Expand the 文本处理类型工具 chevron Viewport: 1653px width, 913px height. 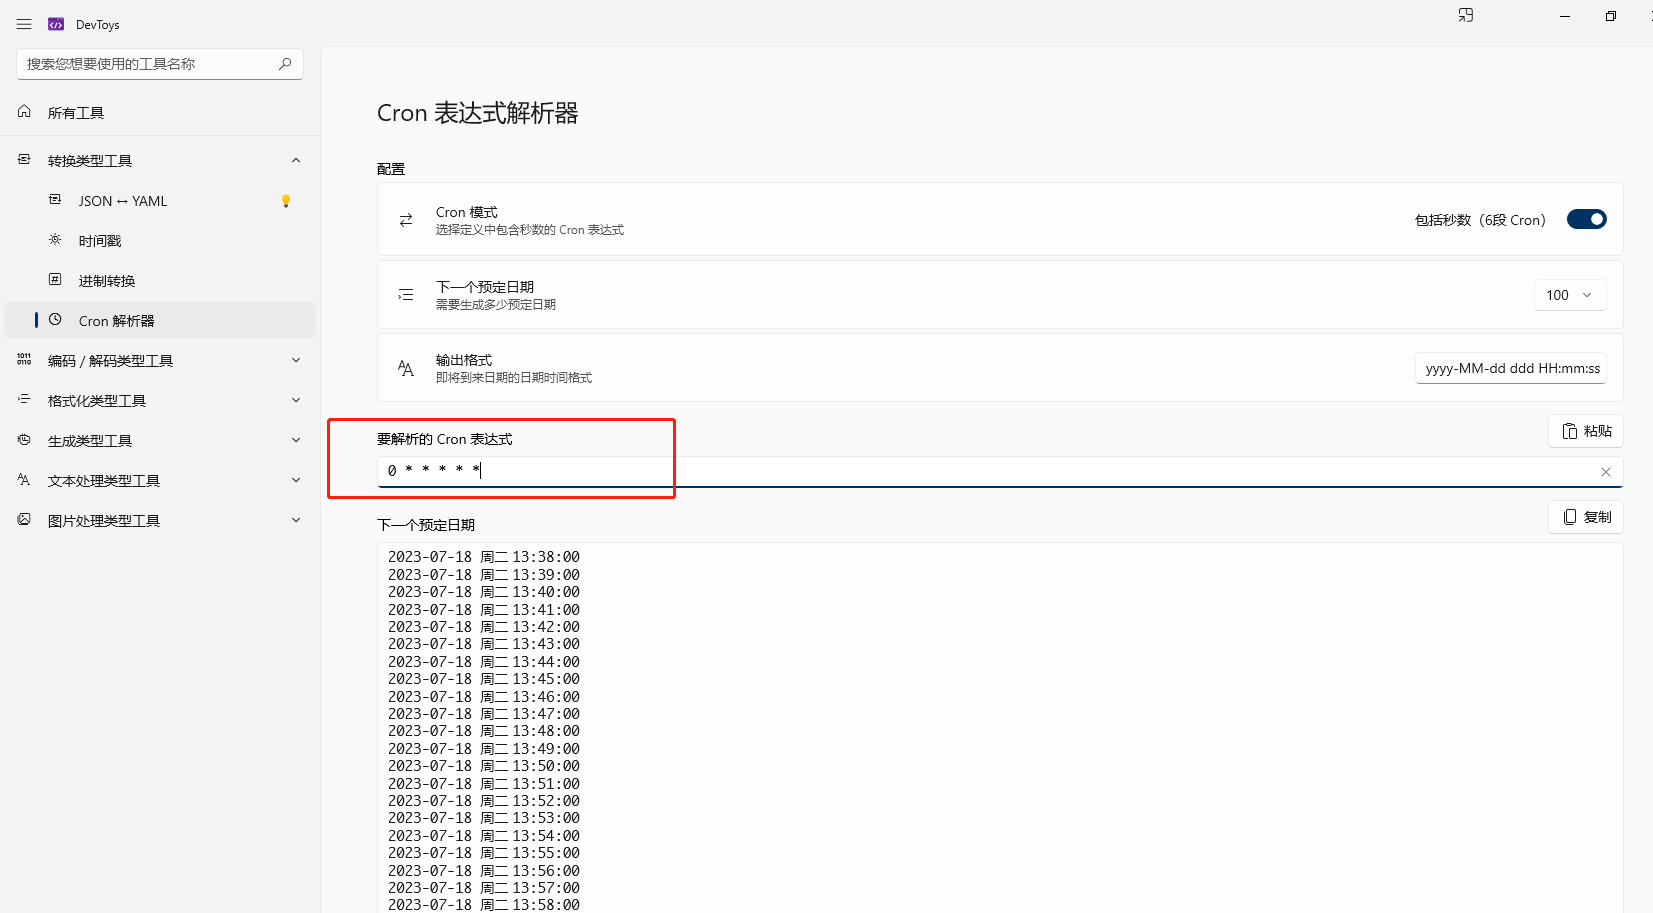click(x=296, y=480)
